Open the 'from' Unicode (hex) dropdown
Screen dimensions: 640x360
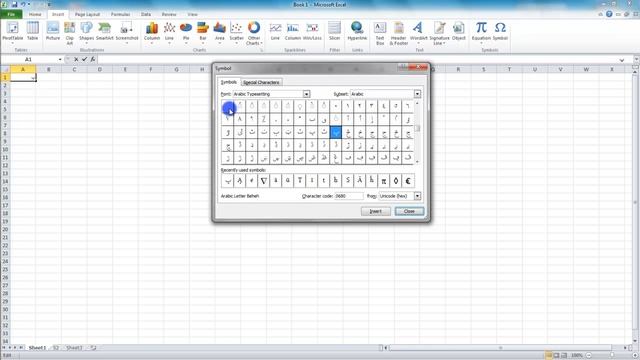[417, 196]
